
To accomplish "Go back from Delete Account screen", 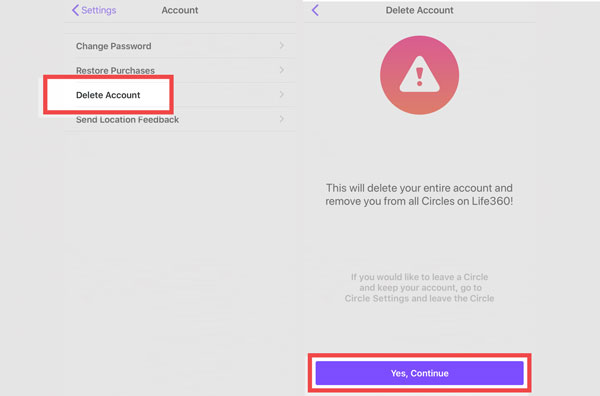I will (315, 10).
